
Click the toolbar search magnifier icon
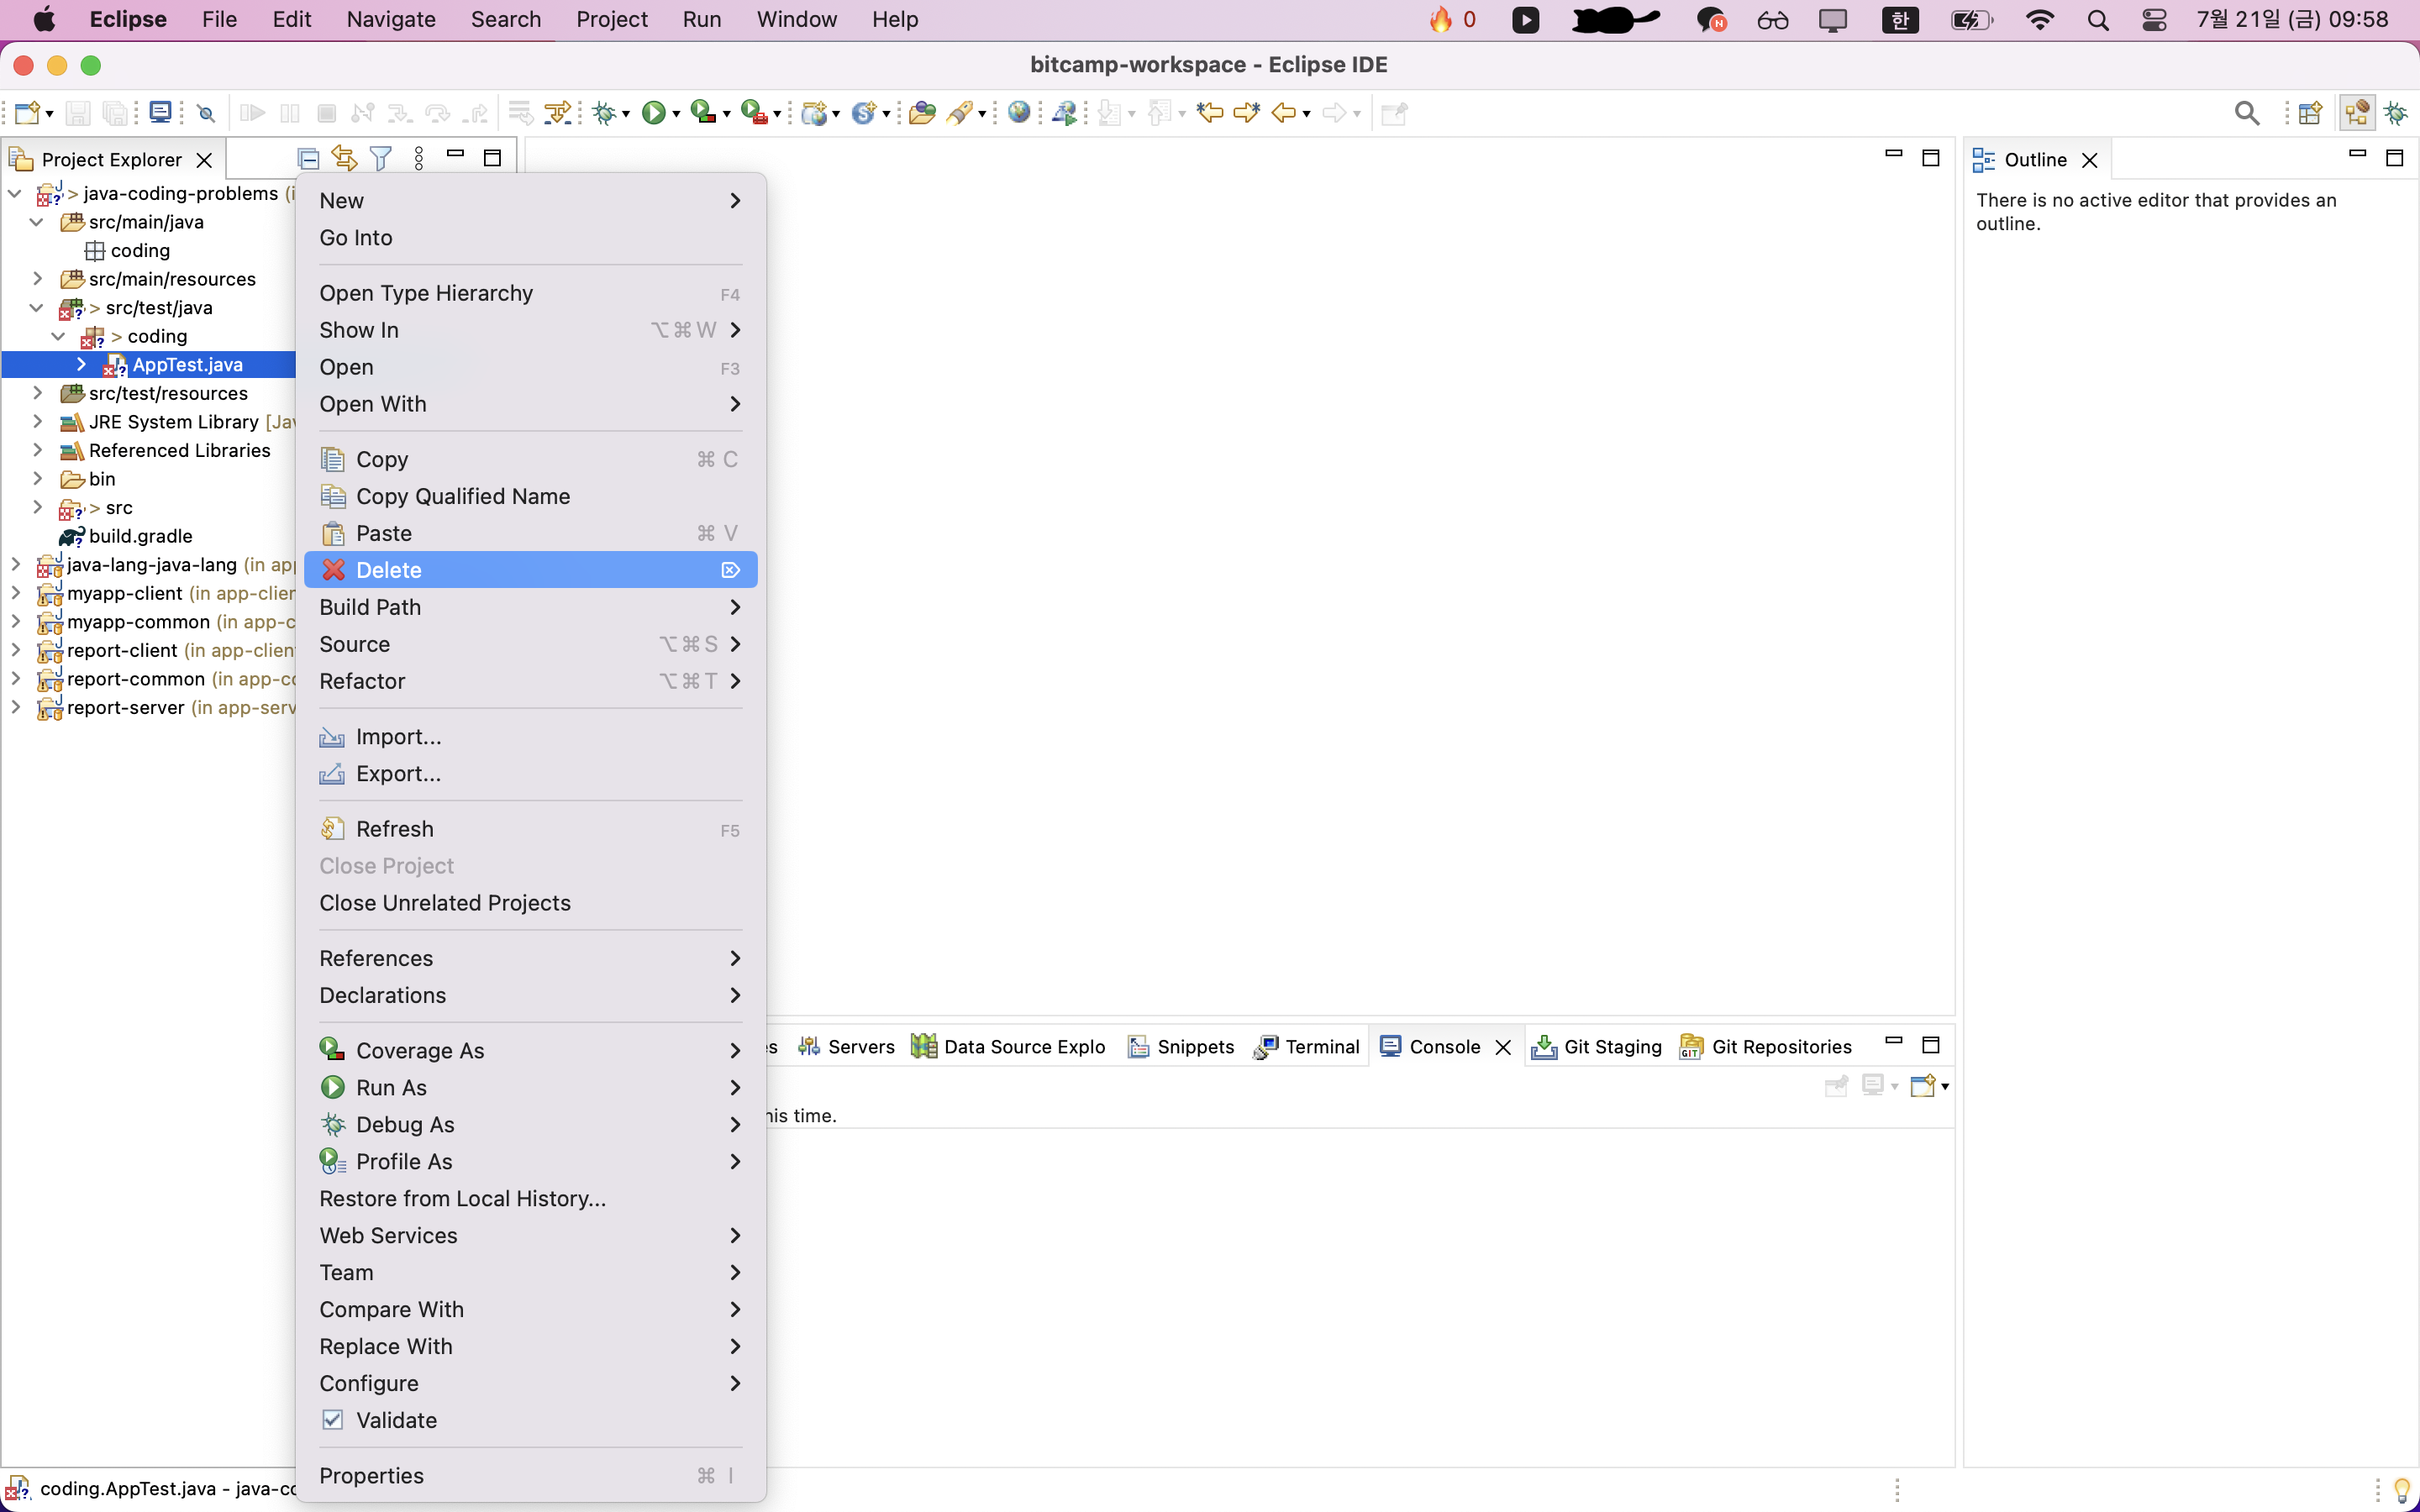(x=2246, y=113)
